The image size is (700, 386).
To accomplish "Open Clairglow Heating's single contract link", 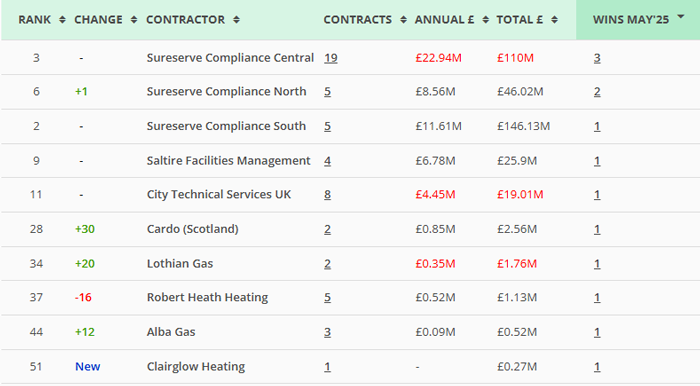I will tap(328, 367).
